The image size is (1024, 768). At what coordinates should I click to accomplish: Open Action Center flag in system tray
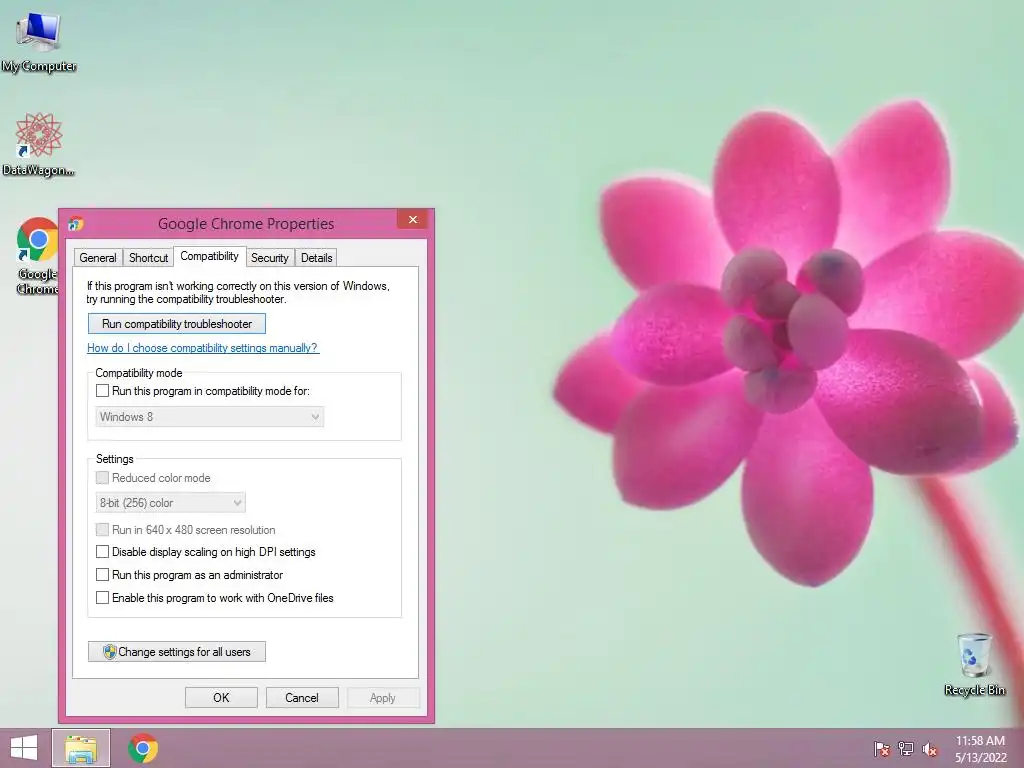(x=882, y=749)
